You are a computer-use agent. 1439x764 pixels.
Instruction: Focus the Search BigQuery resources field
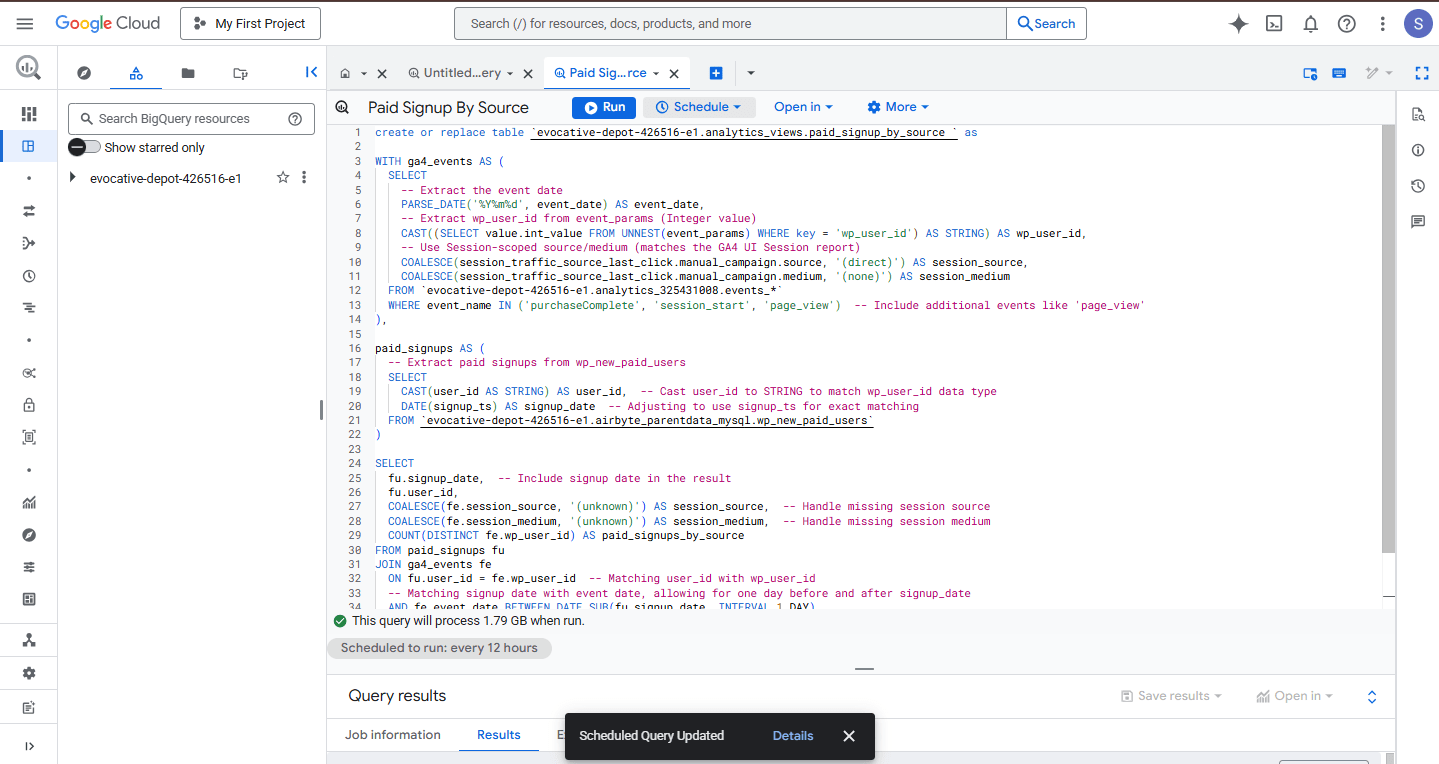coord(191,118)
